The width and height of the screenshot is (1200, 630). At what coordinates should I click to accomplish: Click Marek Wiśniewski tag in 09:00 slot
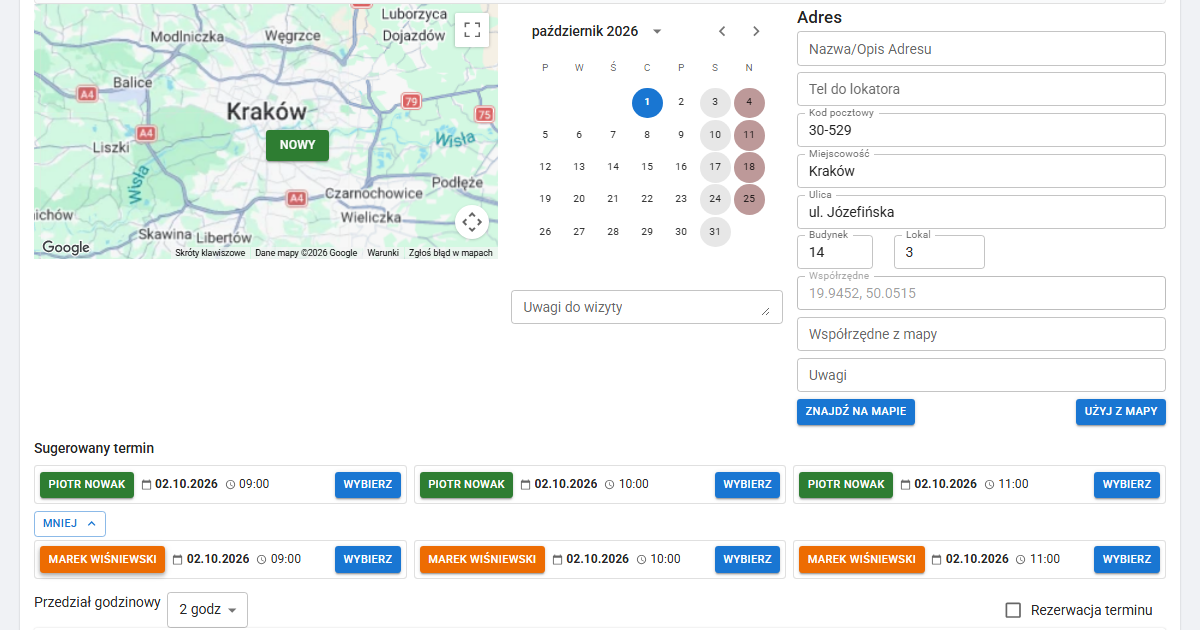[x=103, y=559]
